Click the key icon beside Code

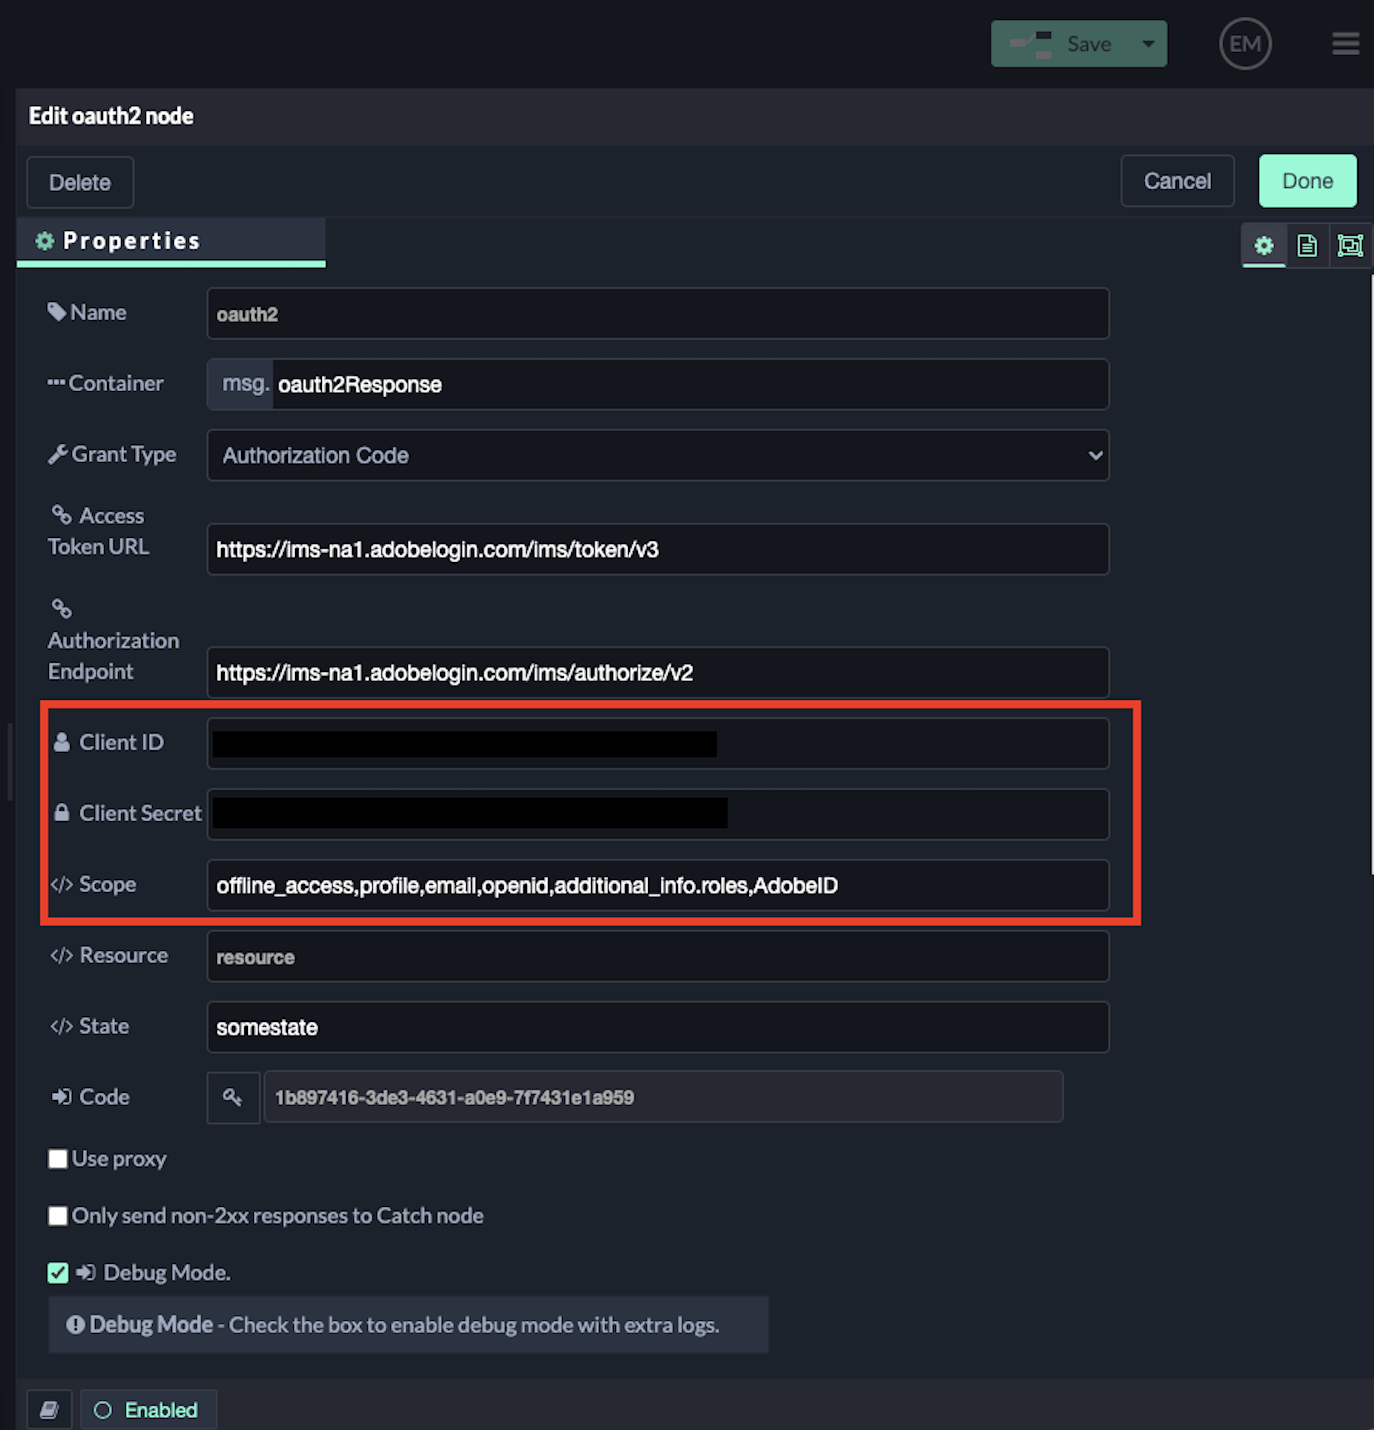233,1098
